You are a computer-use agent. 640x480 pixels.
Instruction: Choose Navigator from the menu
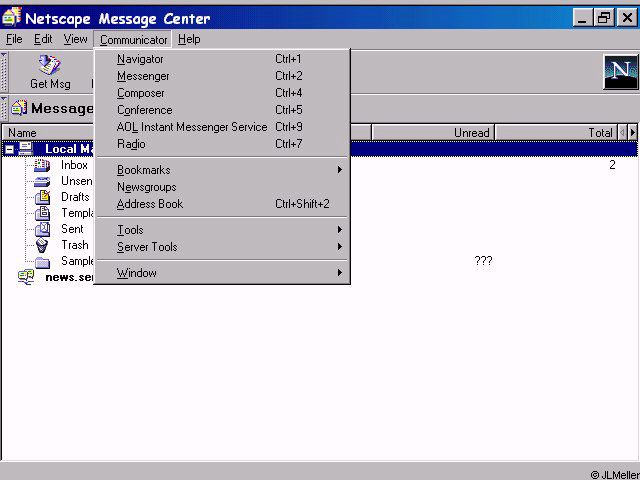(x=222, y=59)
